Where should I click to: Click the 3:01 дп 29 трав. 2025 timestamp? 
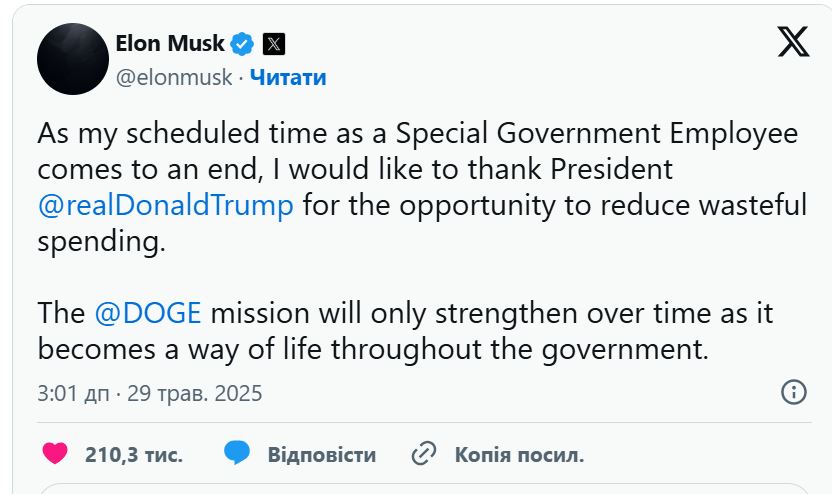tap(150, 393)
